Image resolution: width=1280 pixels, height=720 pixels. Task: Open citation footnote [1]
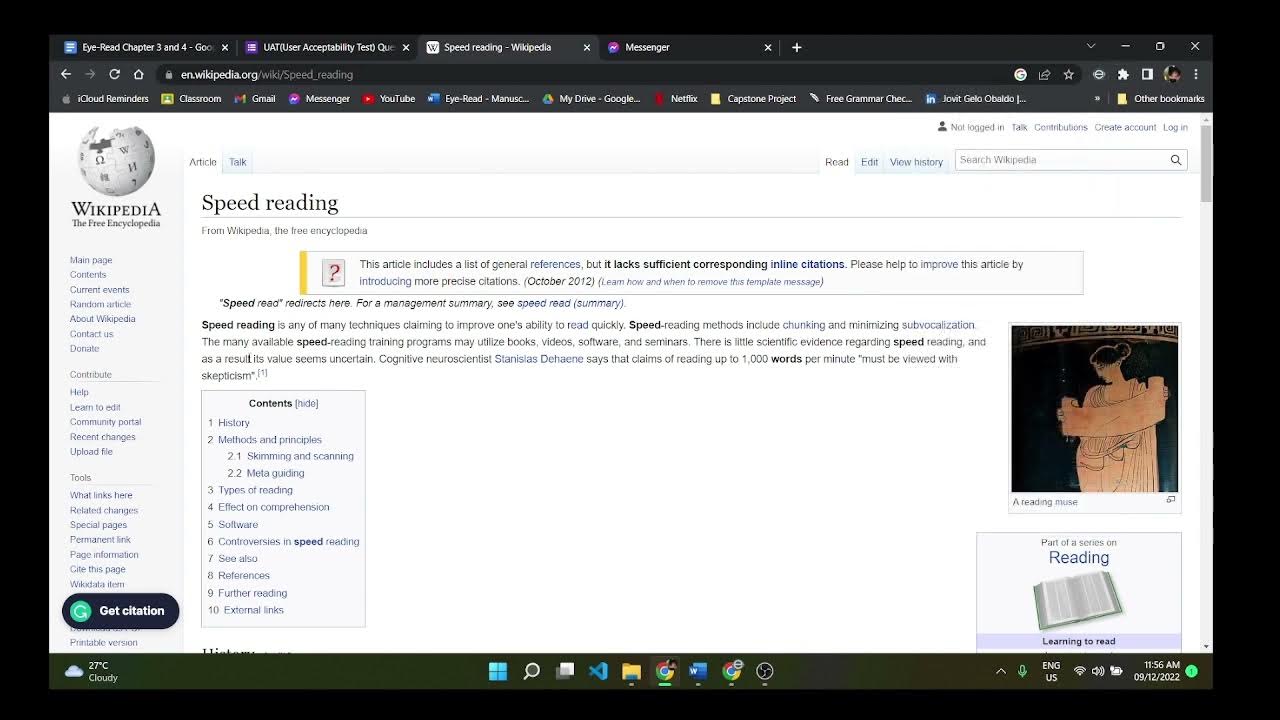pos(262,373)
